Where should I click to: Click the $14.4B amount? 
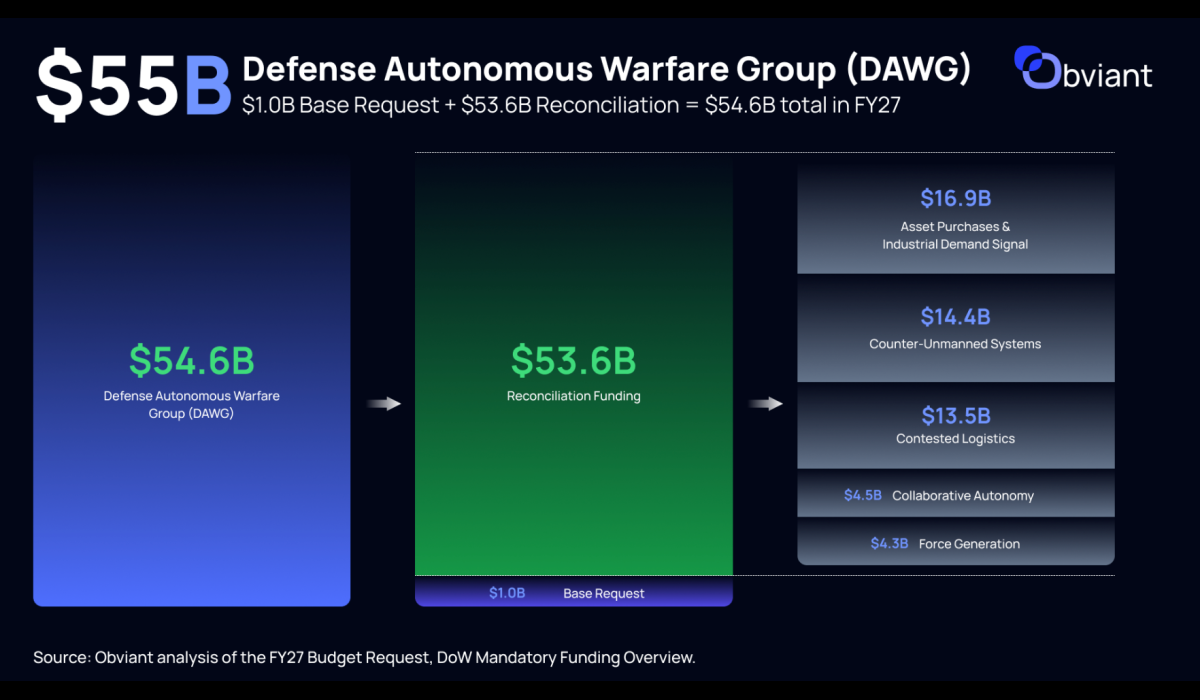point(956,317)
